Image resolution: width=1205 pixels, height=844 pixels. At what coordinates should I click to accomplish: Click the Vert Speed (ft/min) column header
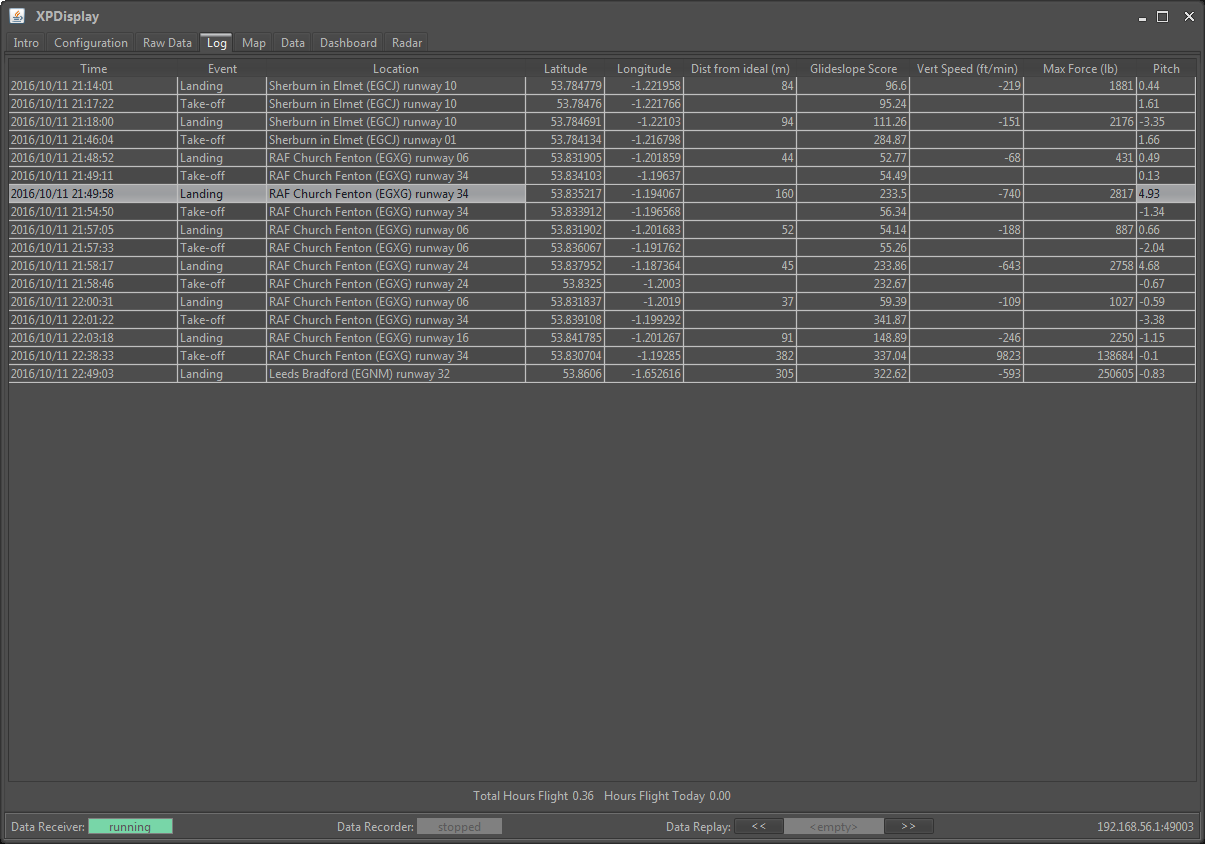[967, 69]
